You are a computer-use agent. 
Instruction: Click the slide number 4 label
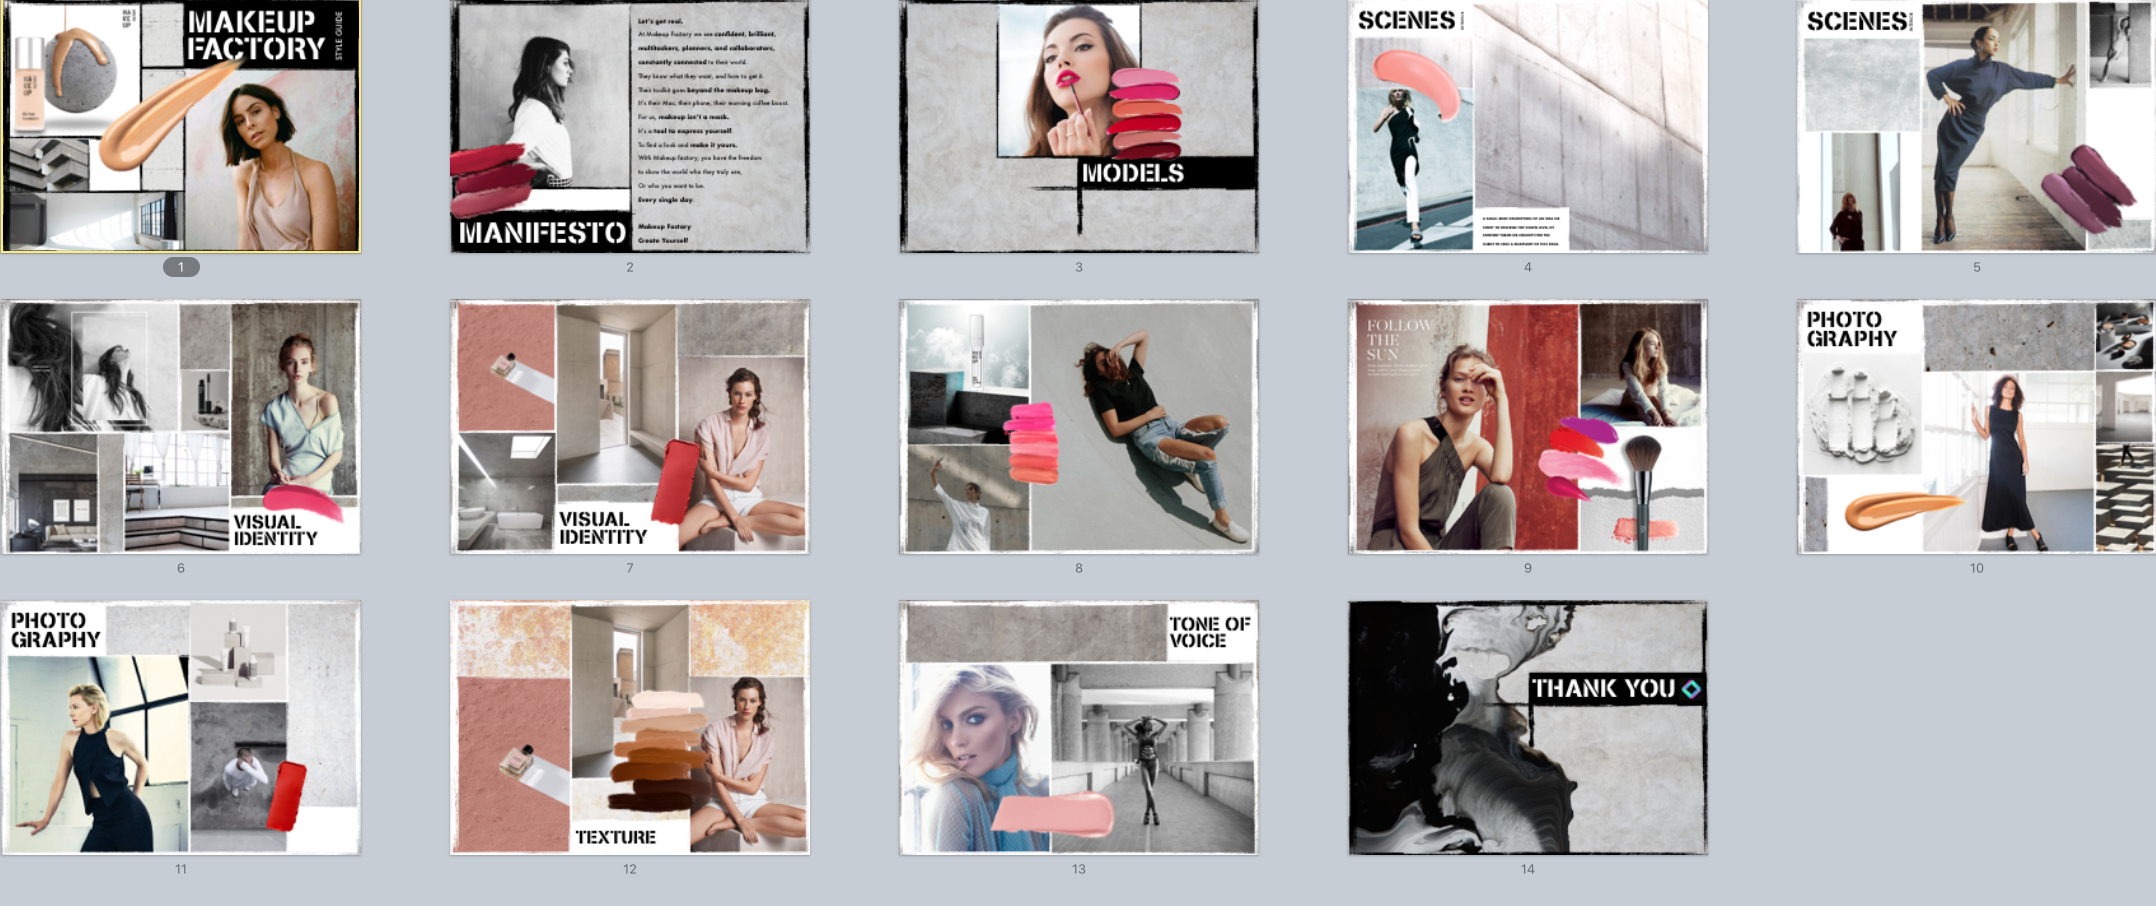tap(1528, 267)
